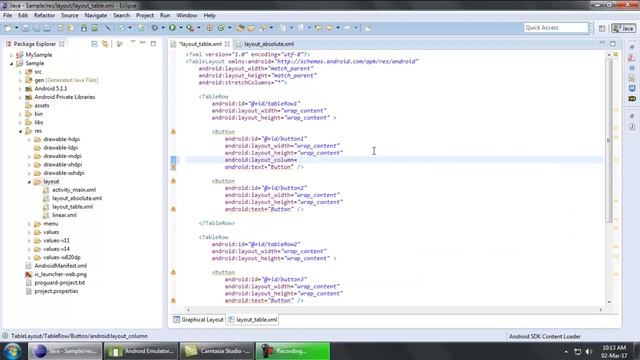Click the warning marker beside button2 Button tag
The width and height of the screenshot is (640, 360).
point(173,181)
